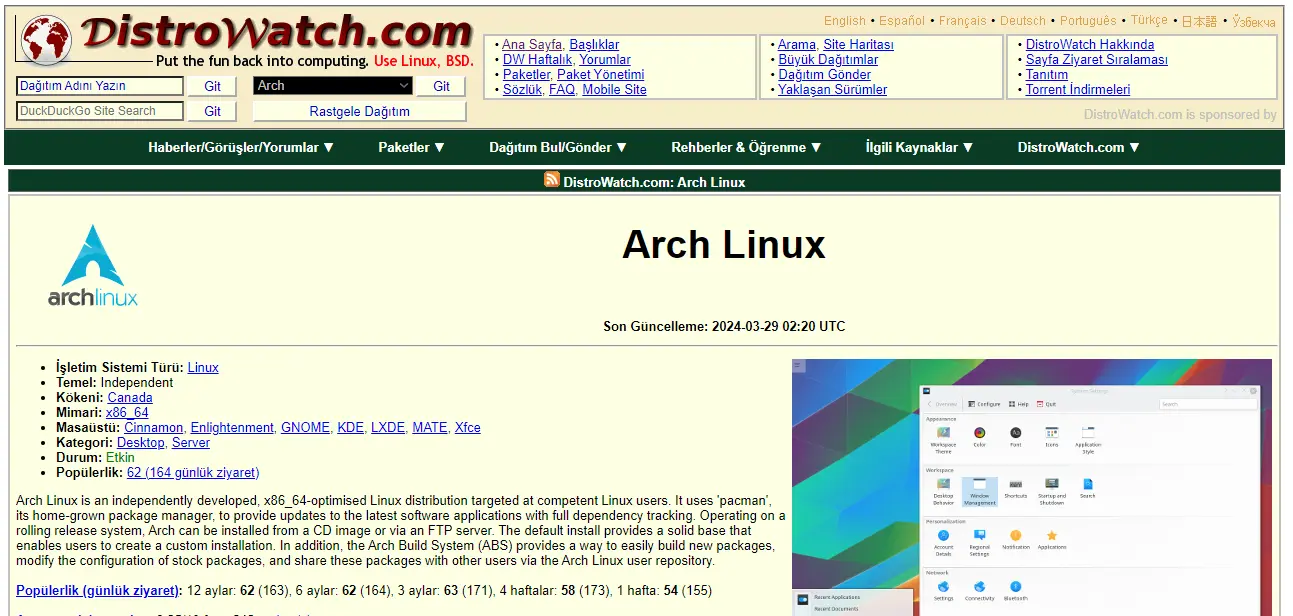Expand the Dağıtım Bul/Gönder menu
Image resolution: width=1293 pixels, height=616 pixels.
(558, 147)
